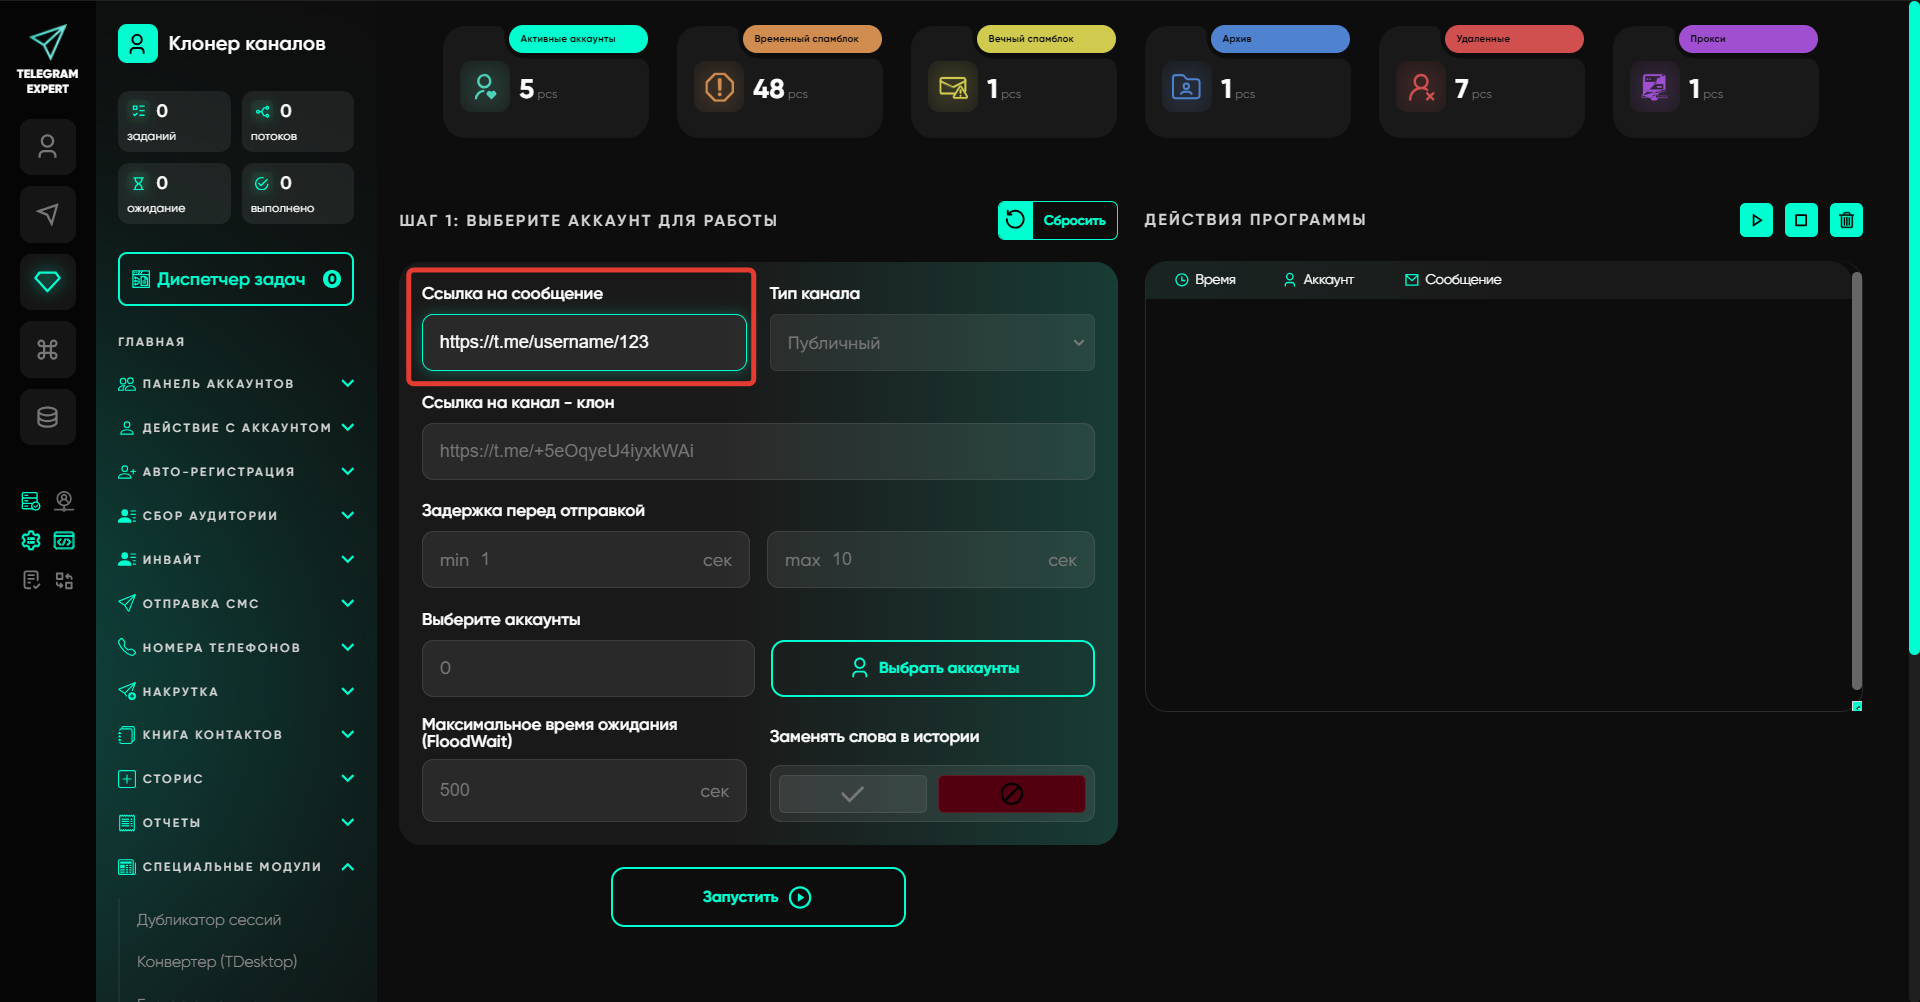Click the command key sidebar icon
The image size is (1920, 1002).
click(47, 349)
